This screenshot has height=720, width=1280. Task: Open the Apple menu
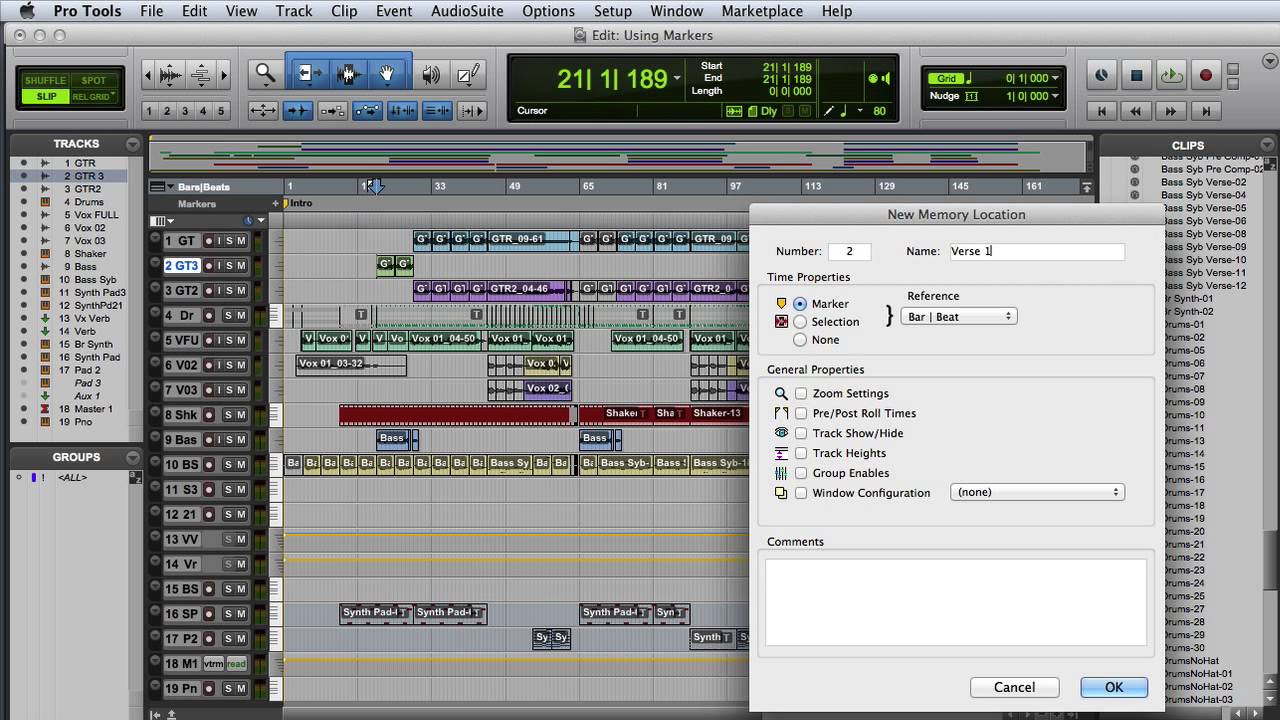26,11
